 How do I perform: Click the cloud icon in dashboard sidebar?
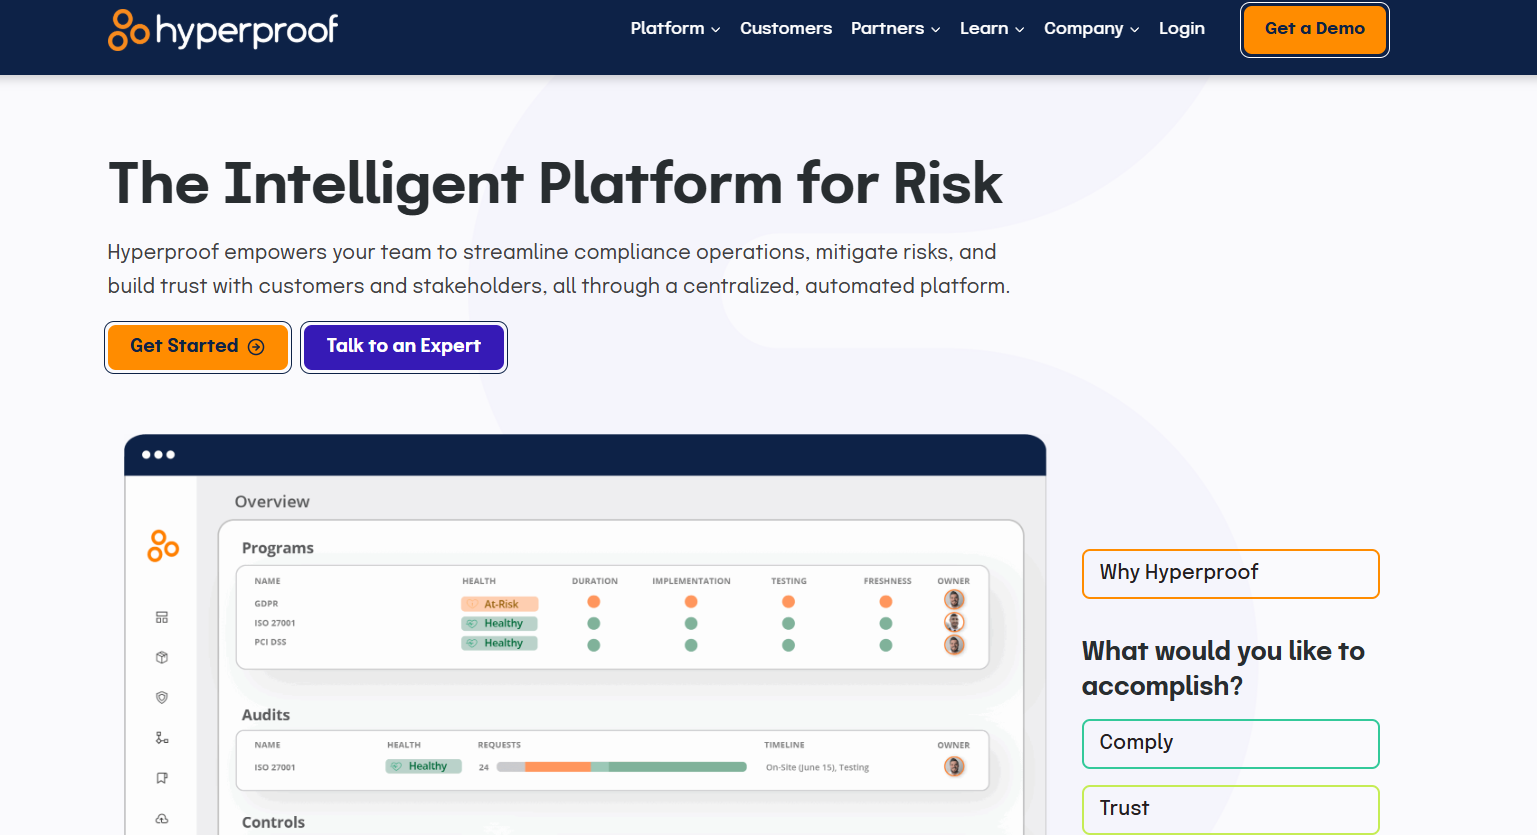point(162,818)
